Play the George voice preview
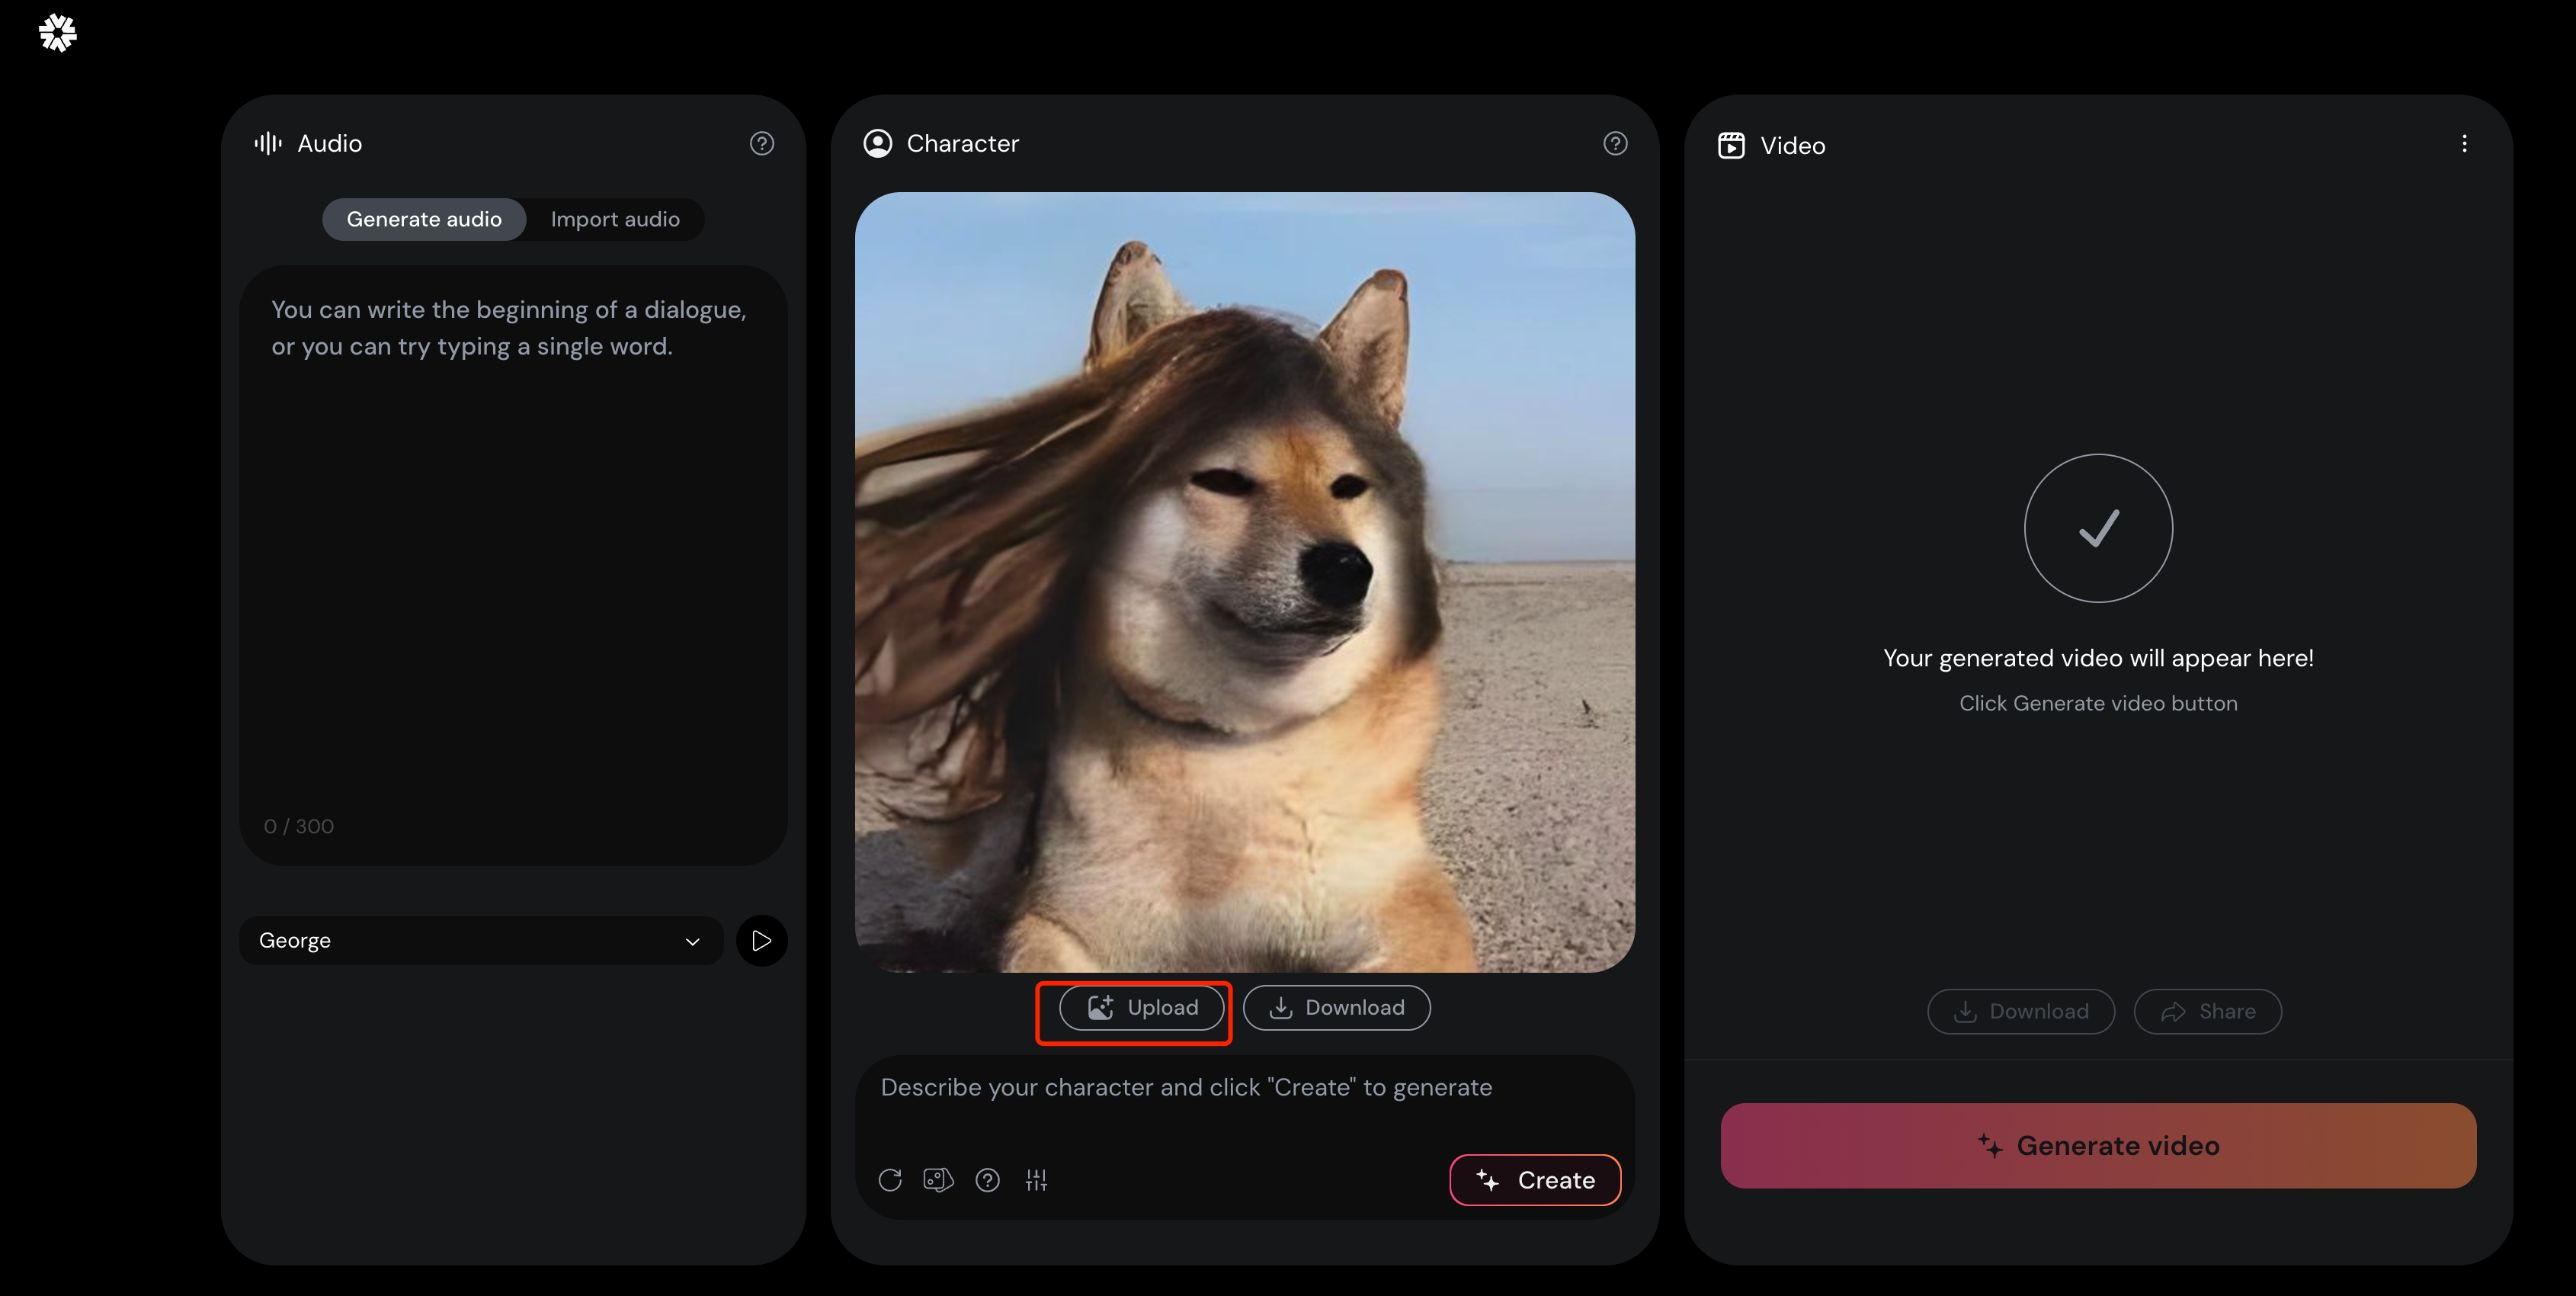Screen dimensions: 2576x1296 pos(761,940)
